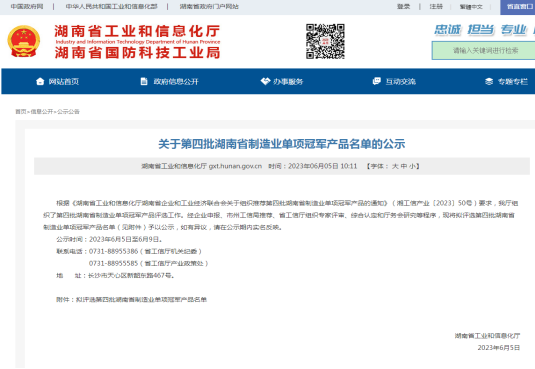Click the closing date 2023年6月5日
535x369 pixels.
[x=498, y=348]
